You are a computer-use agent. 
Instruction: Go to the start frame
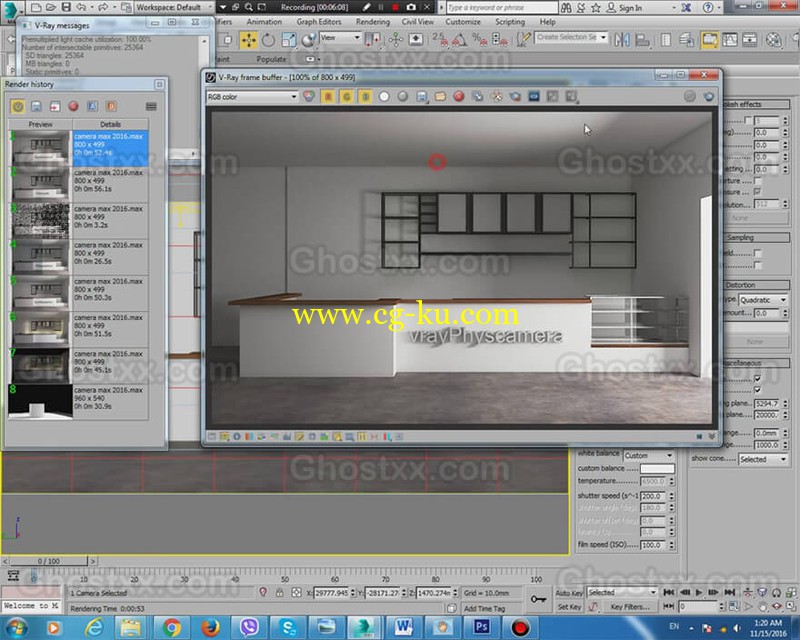(668, 593)
